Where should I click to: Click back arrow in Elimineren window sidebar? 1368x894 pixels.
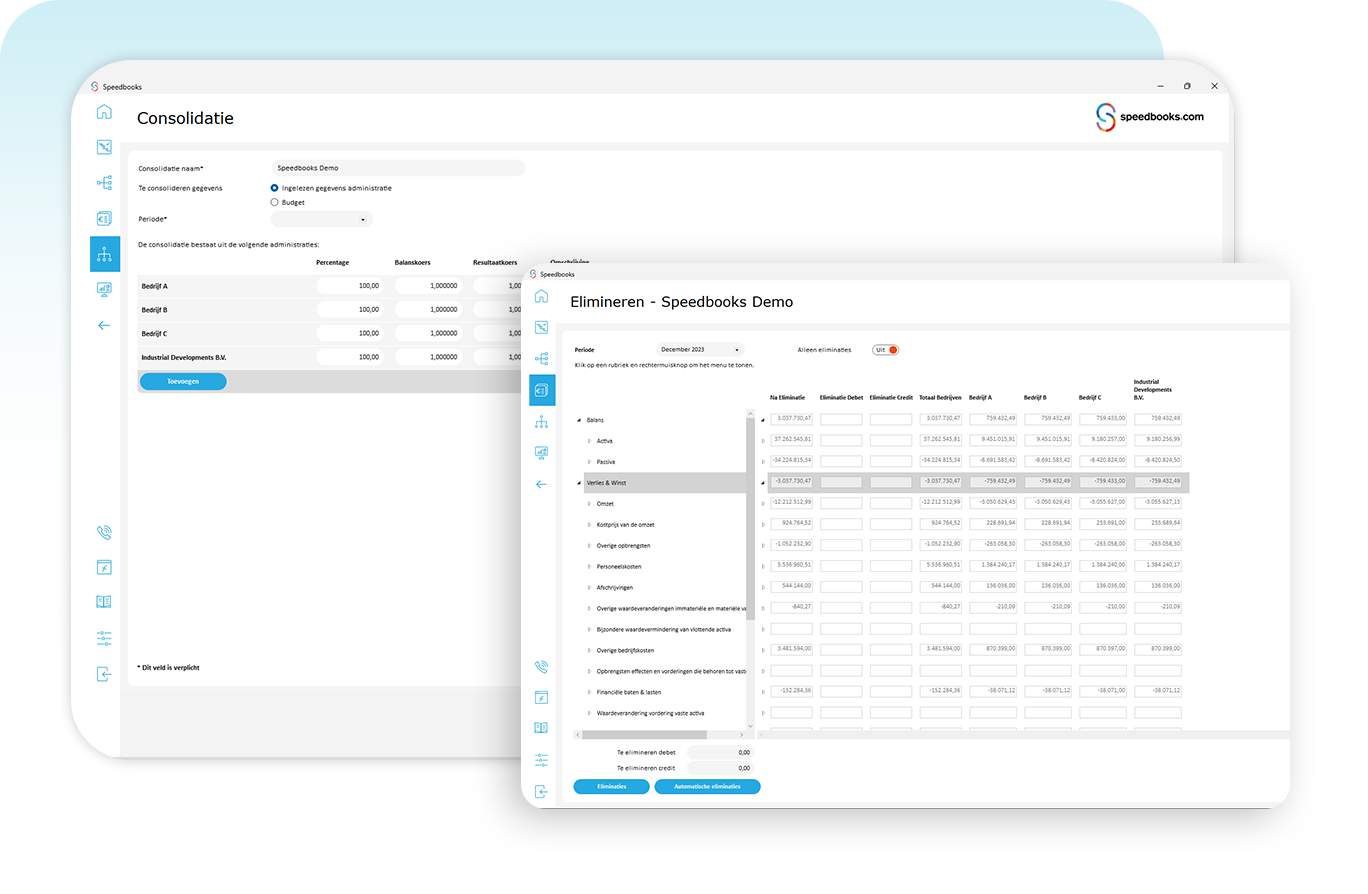pos(541,484)
